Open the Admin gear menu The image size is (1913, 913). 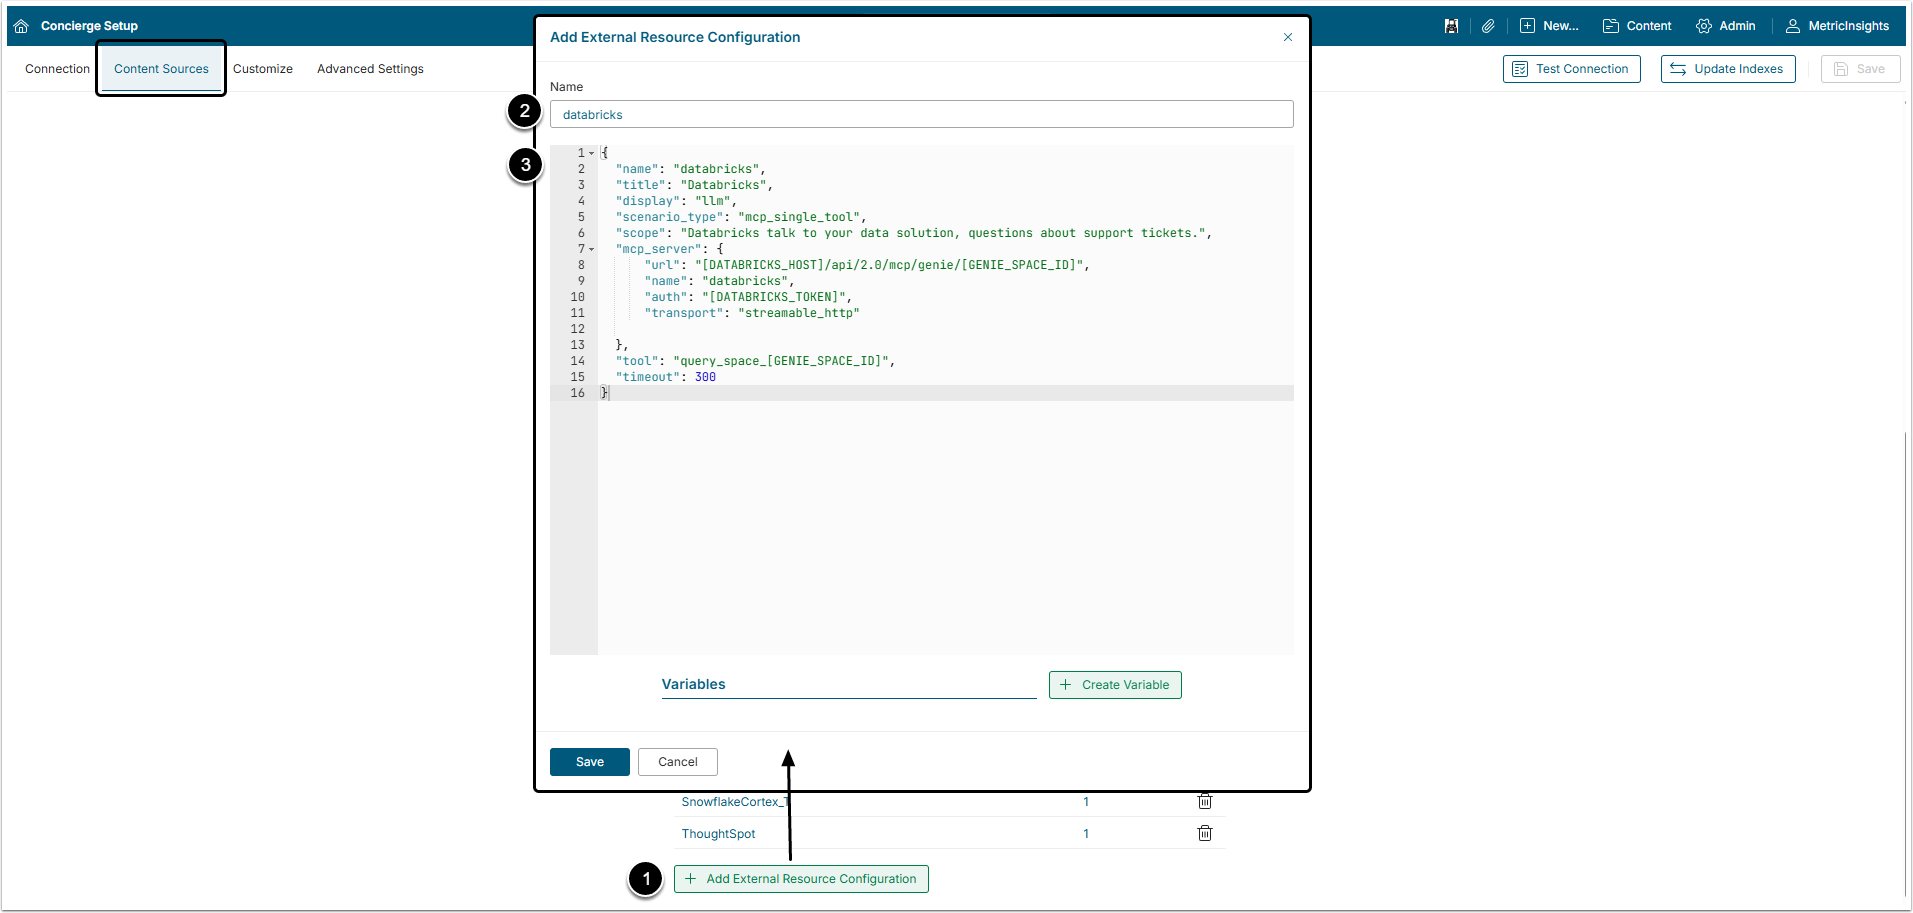(1725, 26)
